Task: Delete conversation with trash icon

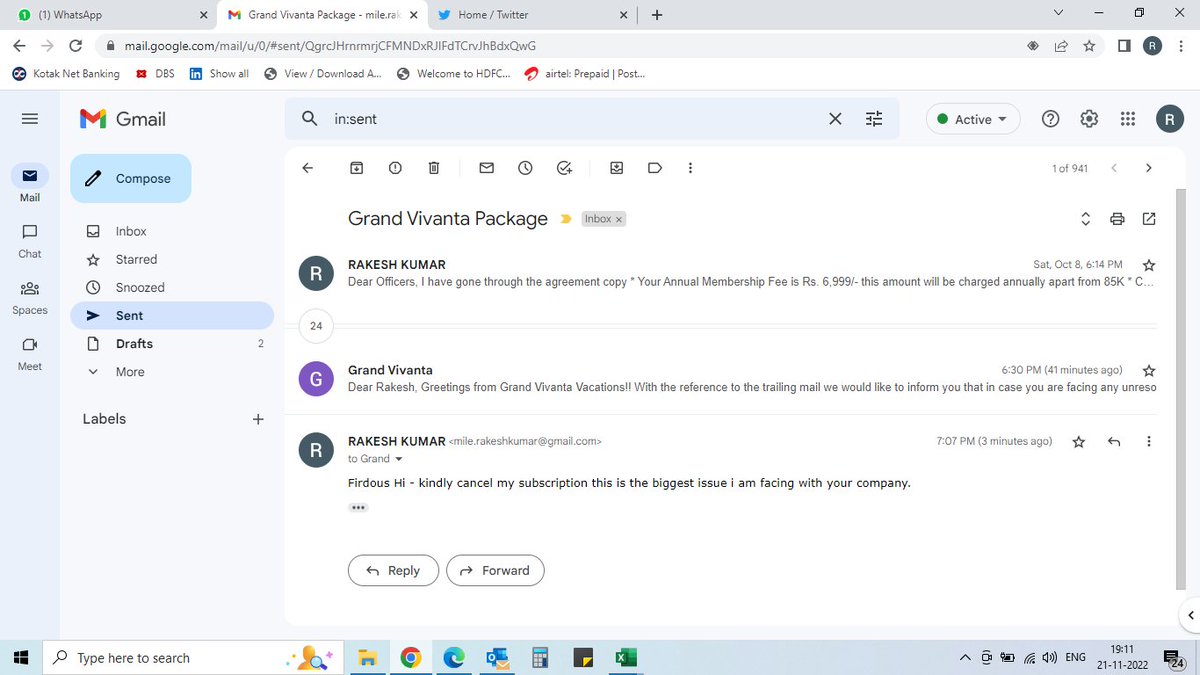Action: [x=434, y=168]
